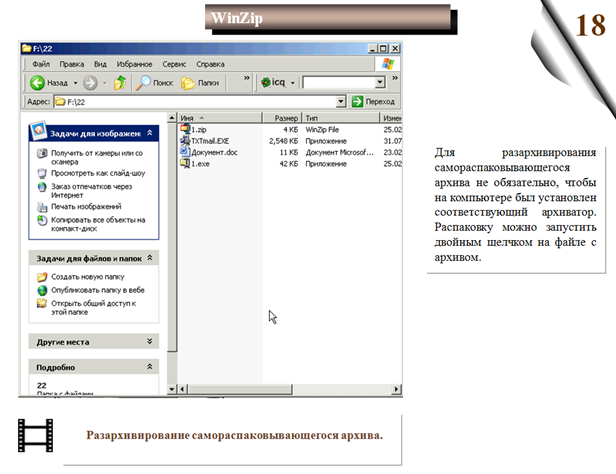Open the Справка menu
Image resolution: width=616 pixels, height=474 pixels.
(x=210, y=64)
